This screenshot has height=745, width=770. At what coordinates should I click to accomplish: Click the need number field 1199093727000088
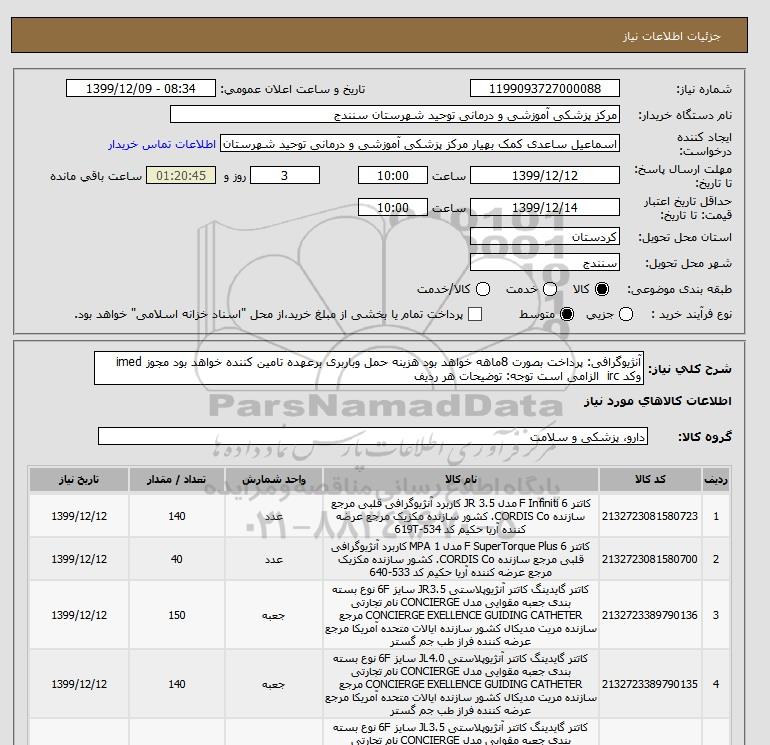tap(545, 88)
